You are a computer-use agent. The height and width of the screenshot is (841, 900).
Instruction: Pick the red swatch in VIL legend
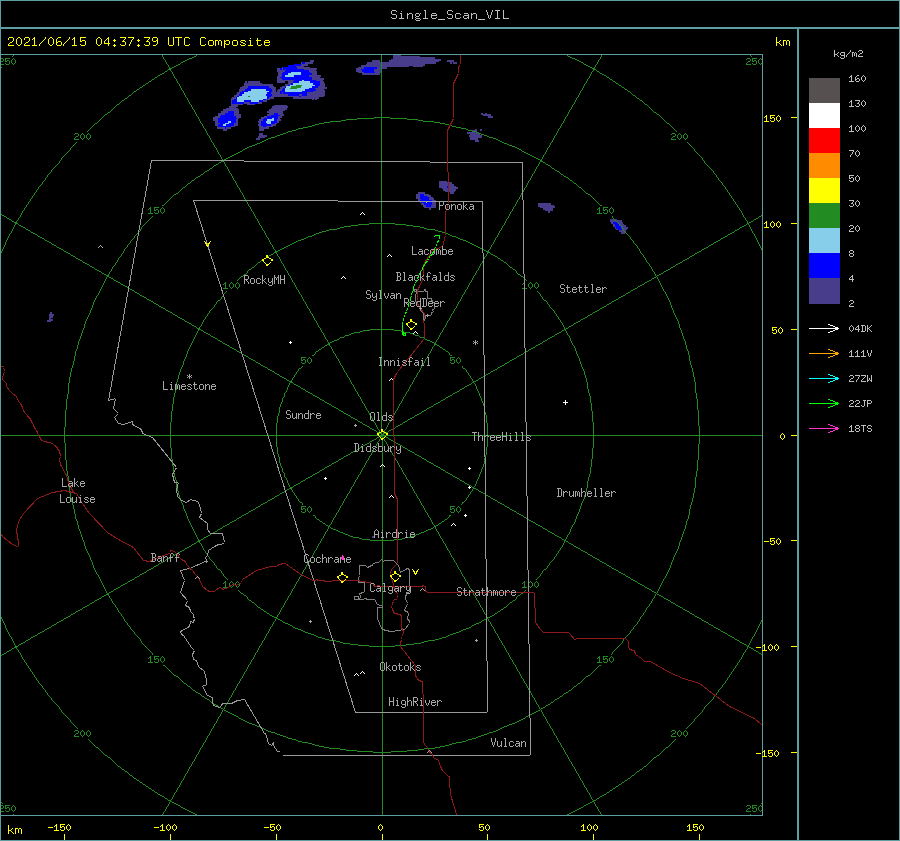point(824,141)
